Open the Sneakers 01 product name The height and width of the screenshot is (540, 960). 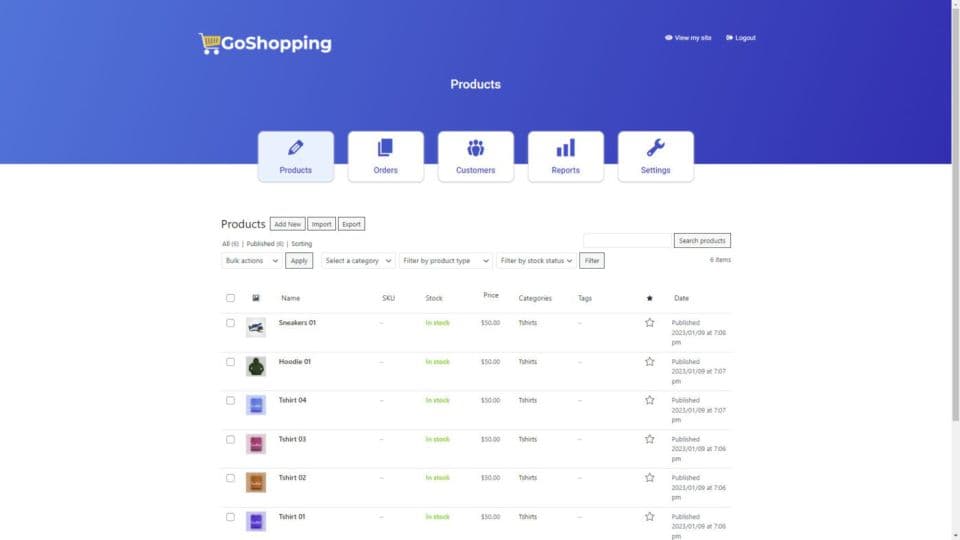297,323
